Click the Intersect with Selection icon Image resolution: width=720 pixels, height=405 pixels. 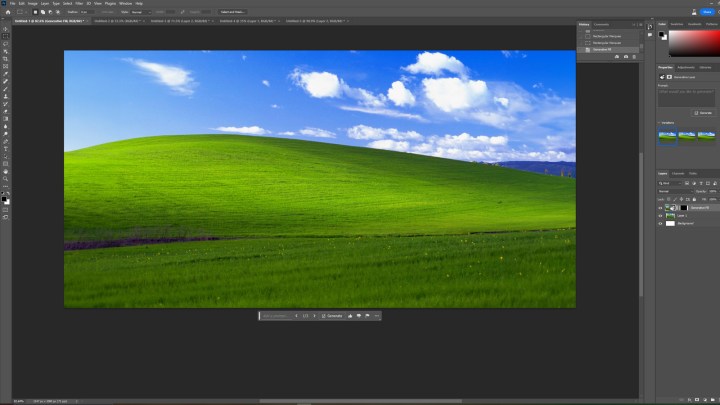57,12
